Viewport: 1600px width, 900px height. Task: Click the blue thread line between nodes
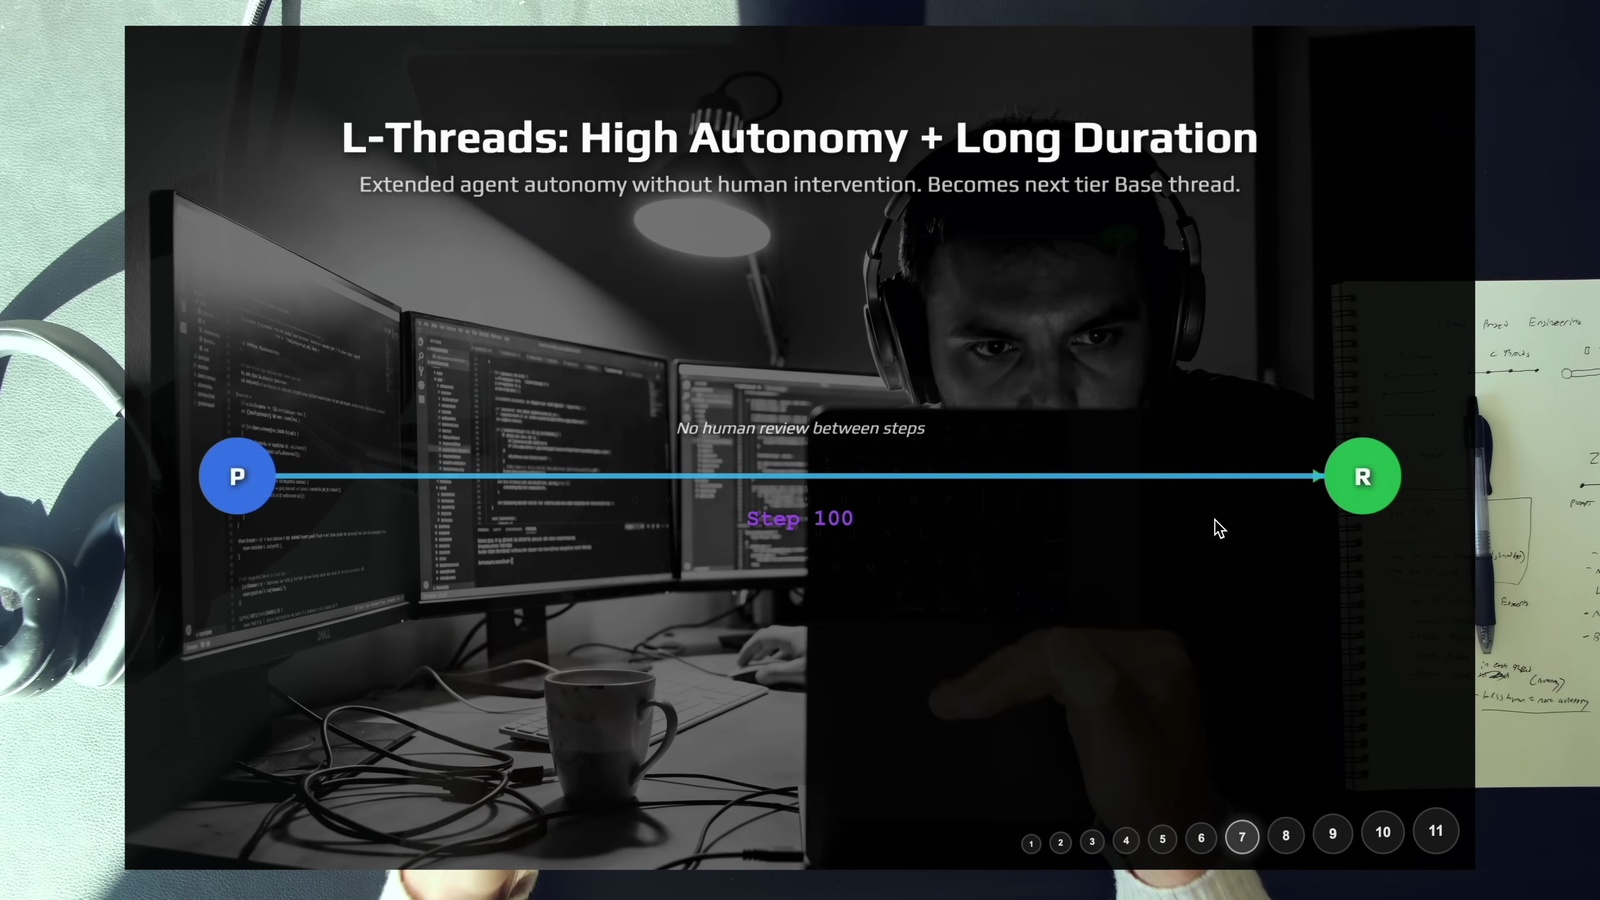[x=700, y=476]
